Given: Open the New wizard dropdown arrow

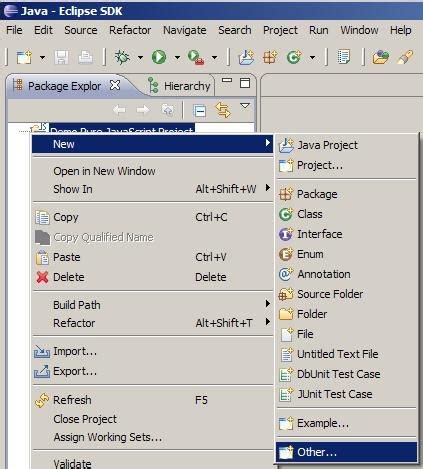Looking at the screenshot, I should point(42,58).
